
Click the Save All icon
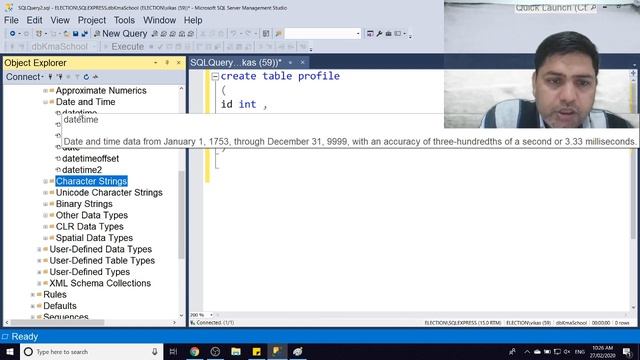[x=84, y=33]
